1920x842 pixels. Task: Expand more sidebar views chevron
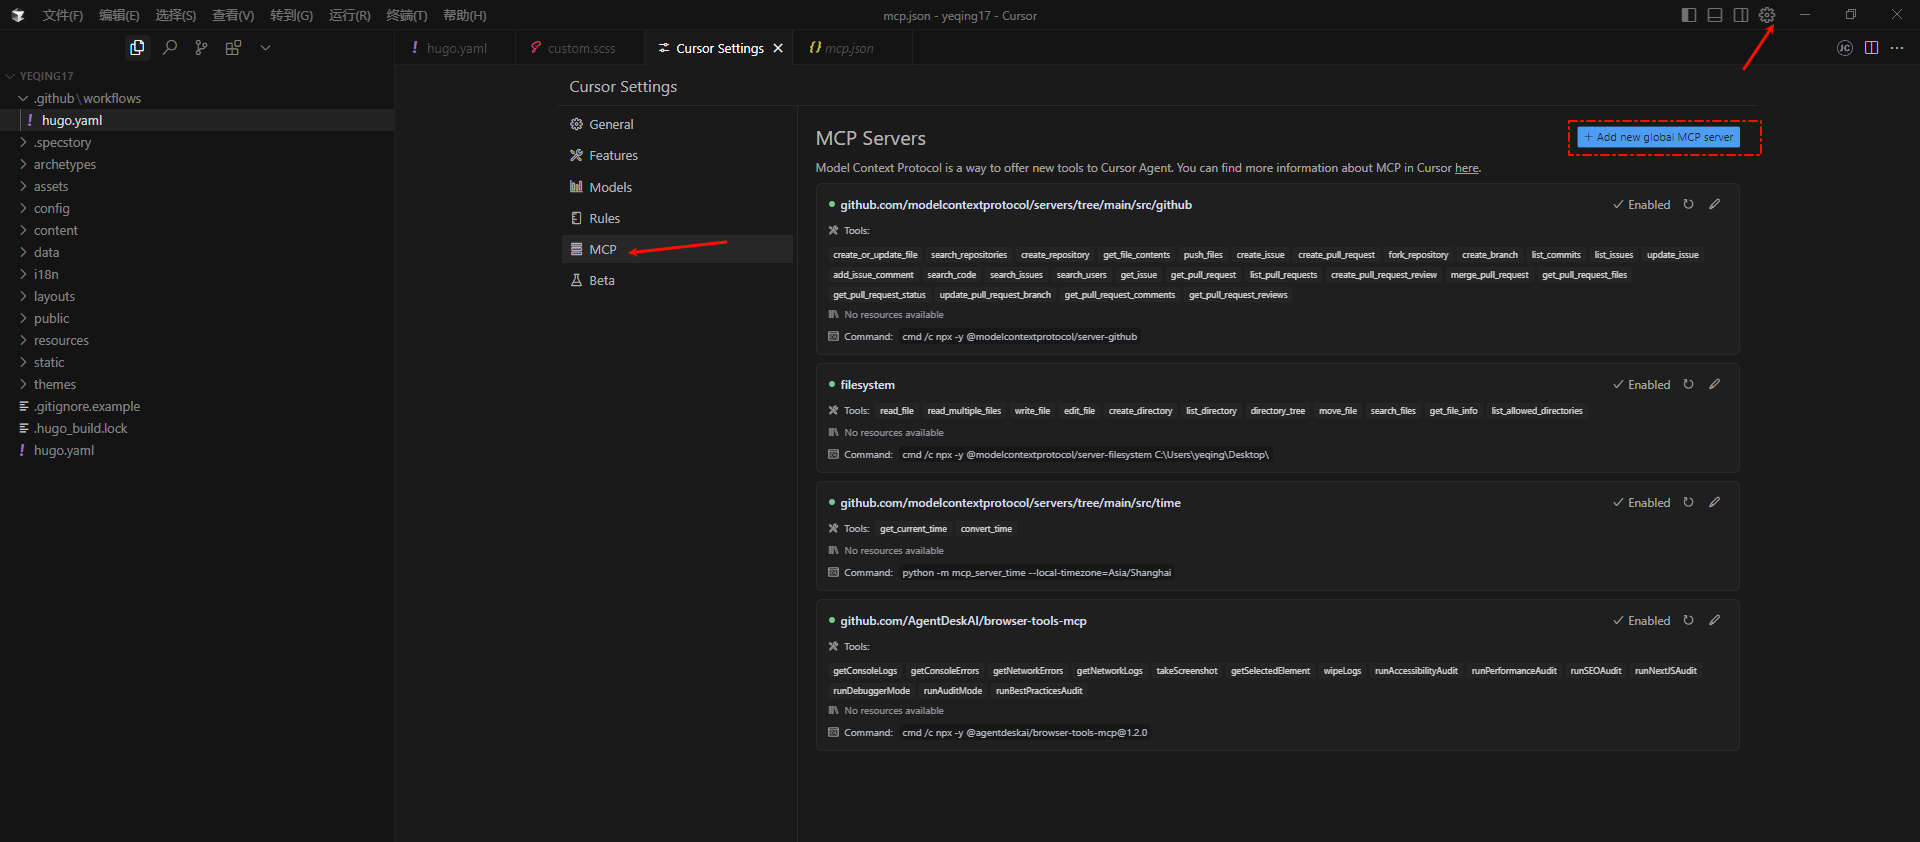click(265, 48)
